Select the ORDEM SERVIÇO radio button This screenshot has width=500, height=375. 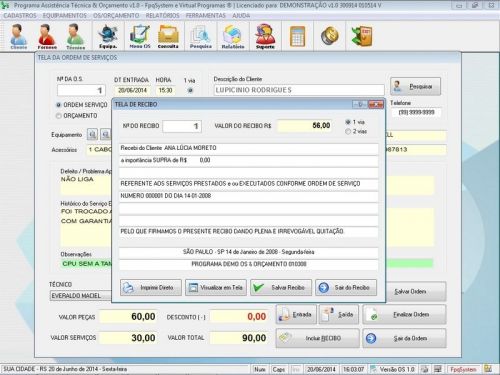pyautogui.click(x=59, y=105)
